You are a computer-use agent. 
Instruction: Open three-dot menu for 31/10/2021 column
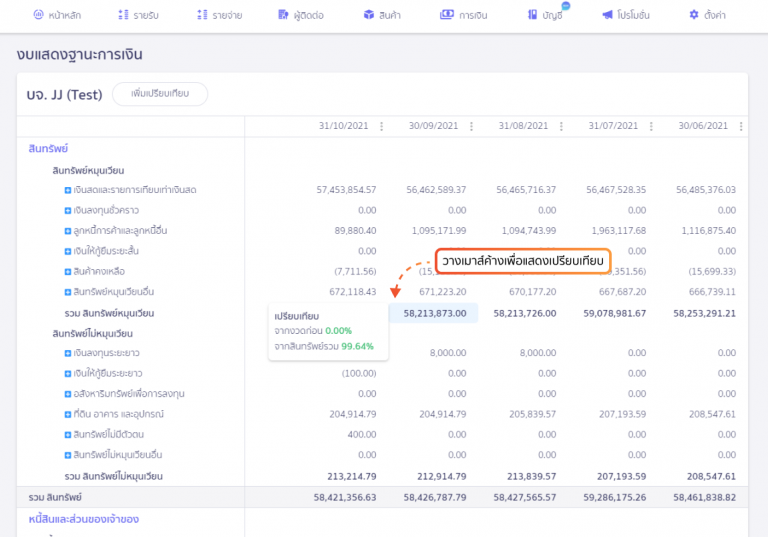pyautogui.click(x=382, y=127)
